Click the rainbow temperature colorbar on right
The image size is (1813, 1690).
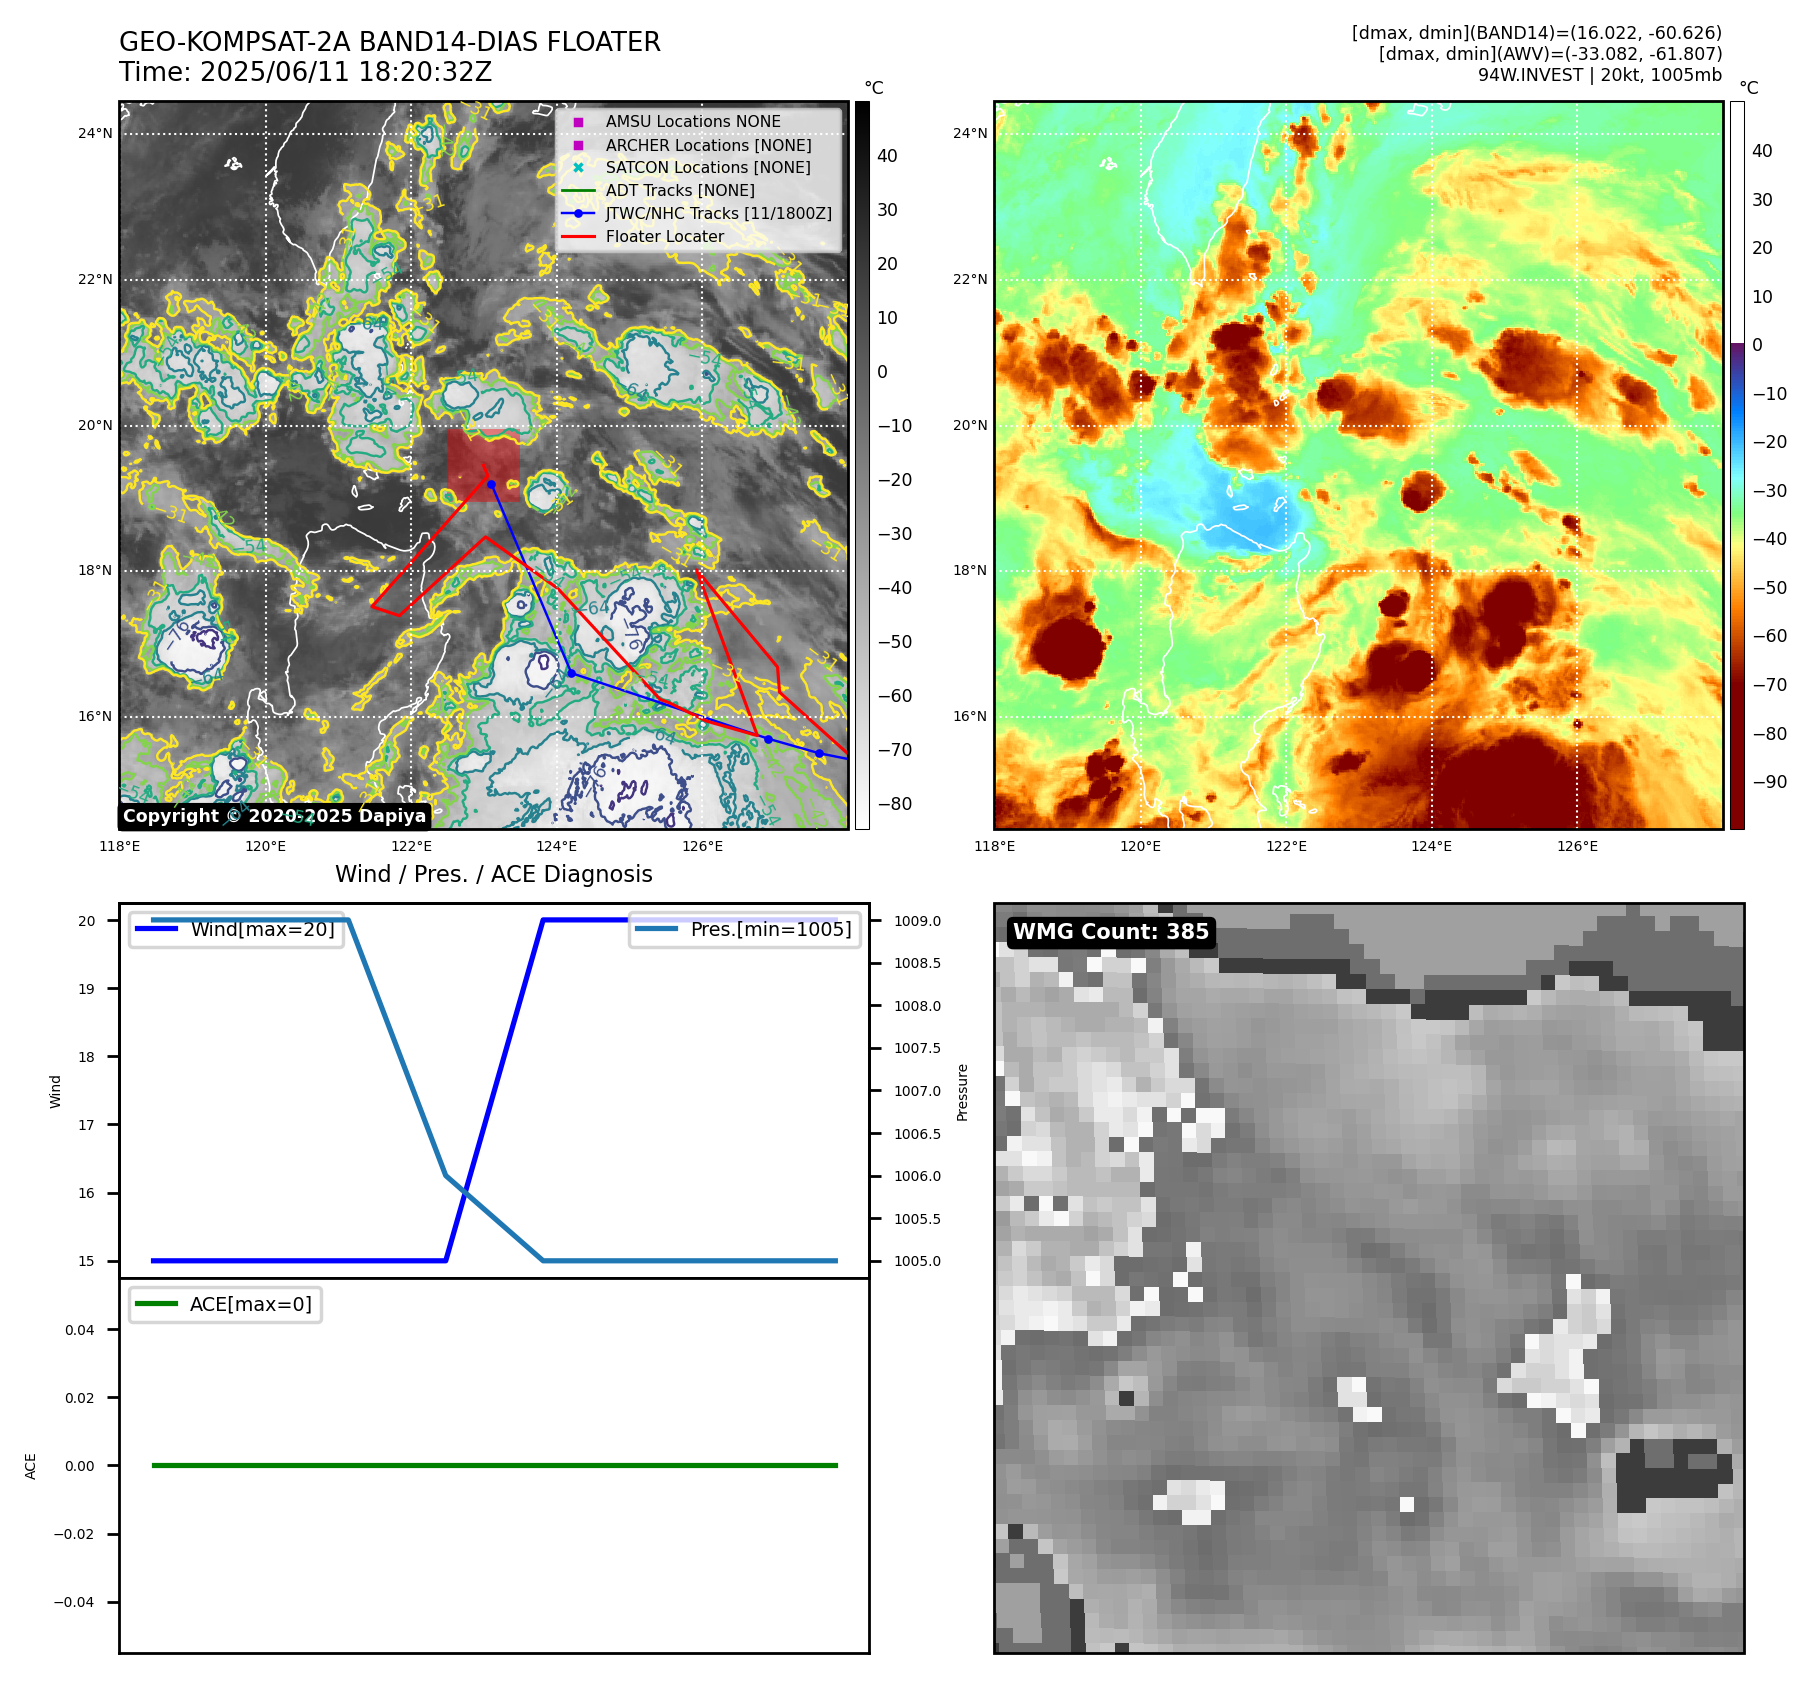point(1737,465)
